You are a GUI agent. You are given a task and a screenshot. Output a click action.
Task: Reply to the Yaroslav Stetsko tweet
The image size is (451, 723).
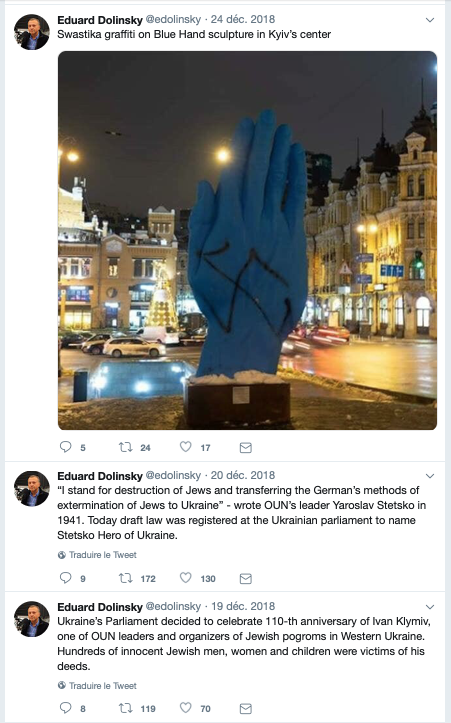coord(66,578)
